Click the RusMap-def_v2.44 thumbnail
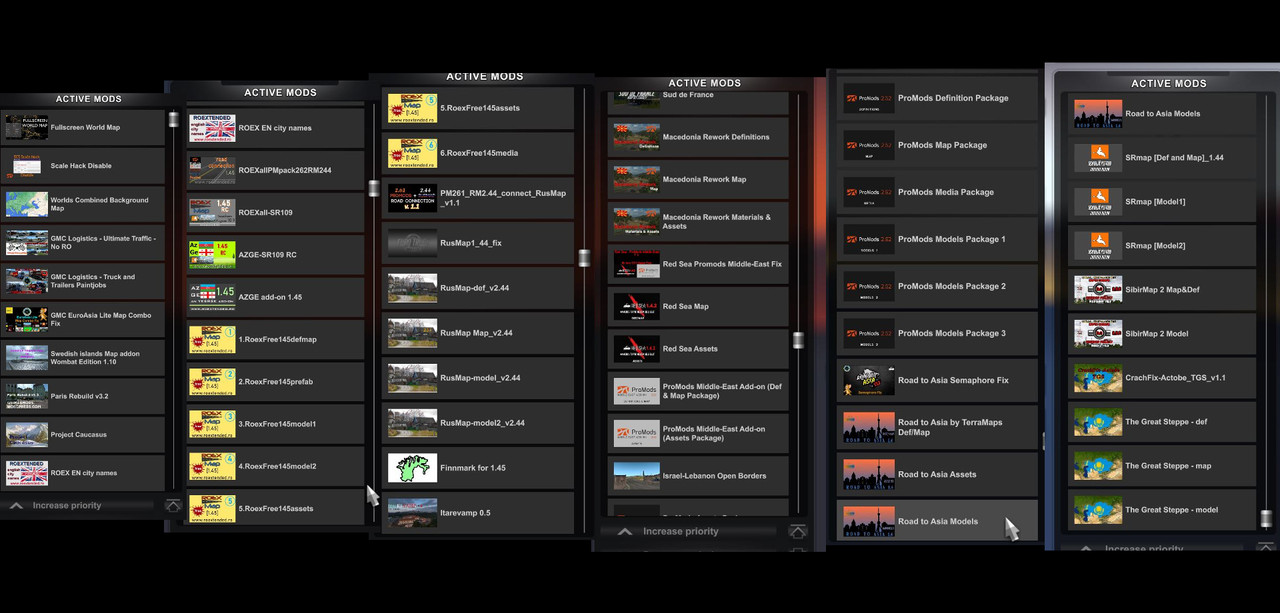This screenshot has width=1280, height=613. point(412,287)
